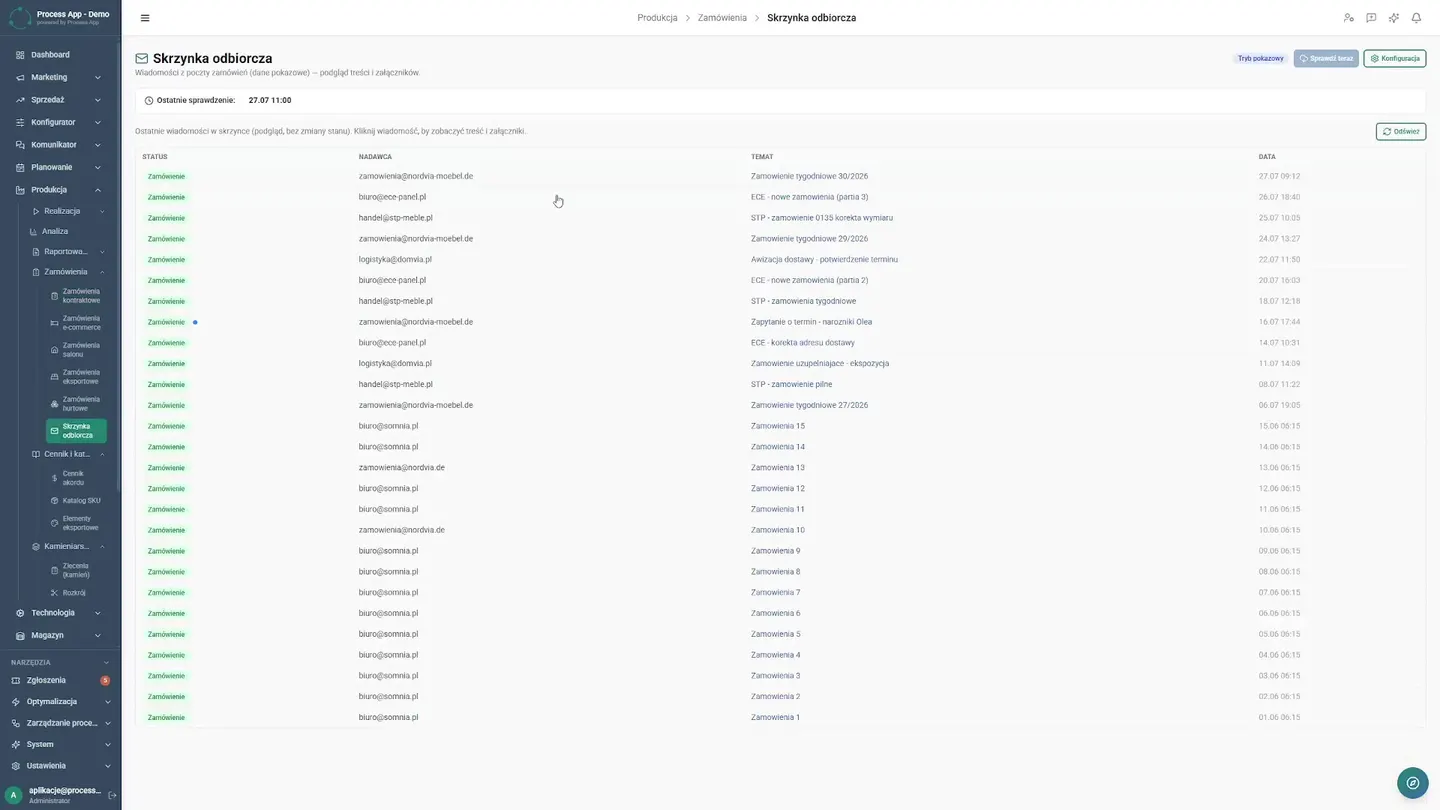Viewport: 1440px width, 810px height.
Task: Open the feedback message icon
Action: point(1371,18)
